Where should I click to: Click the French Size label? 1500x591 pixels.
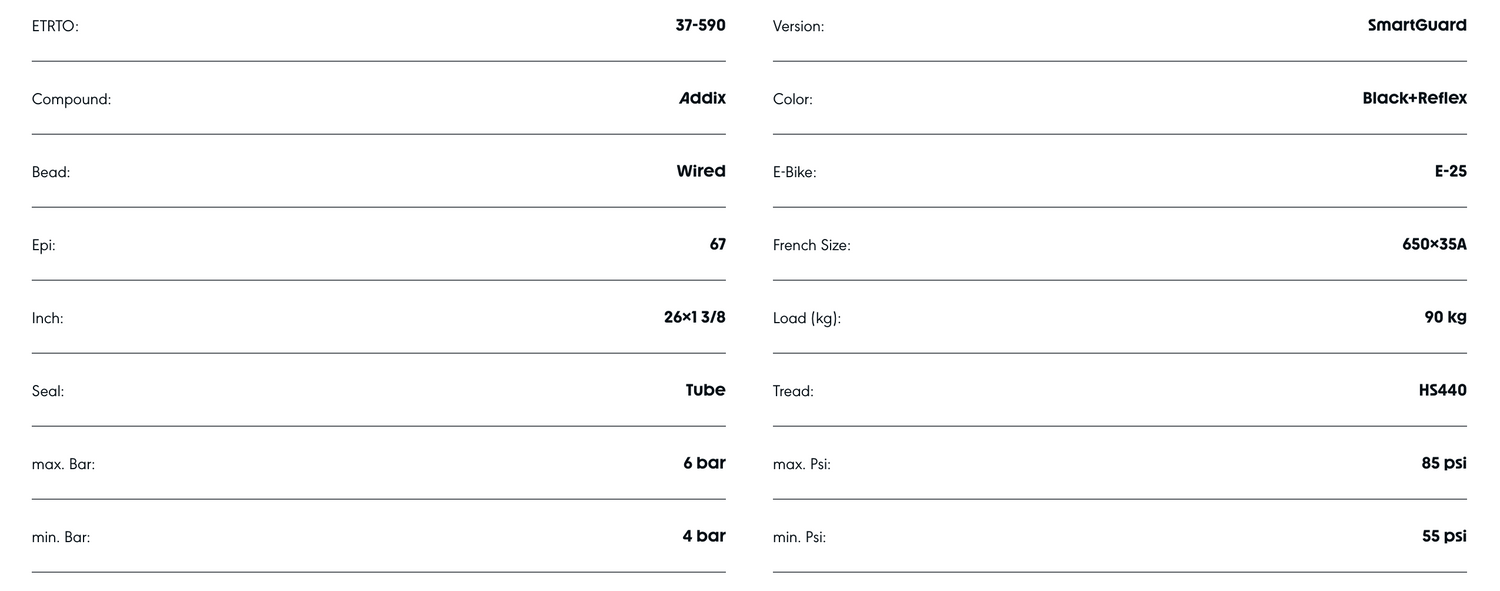[x=811, y=246]
